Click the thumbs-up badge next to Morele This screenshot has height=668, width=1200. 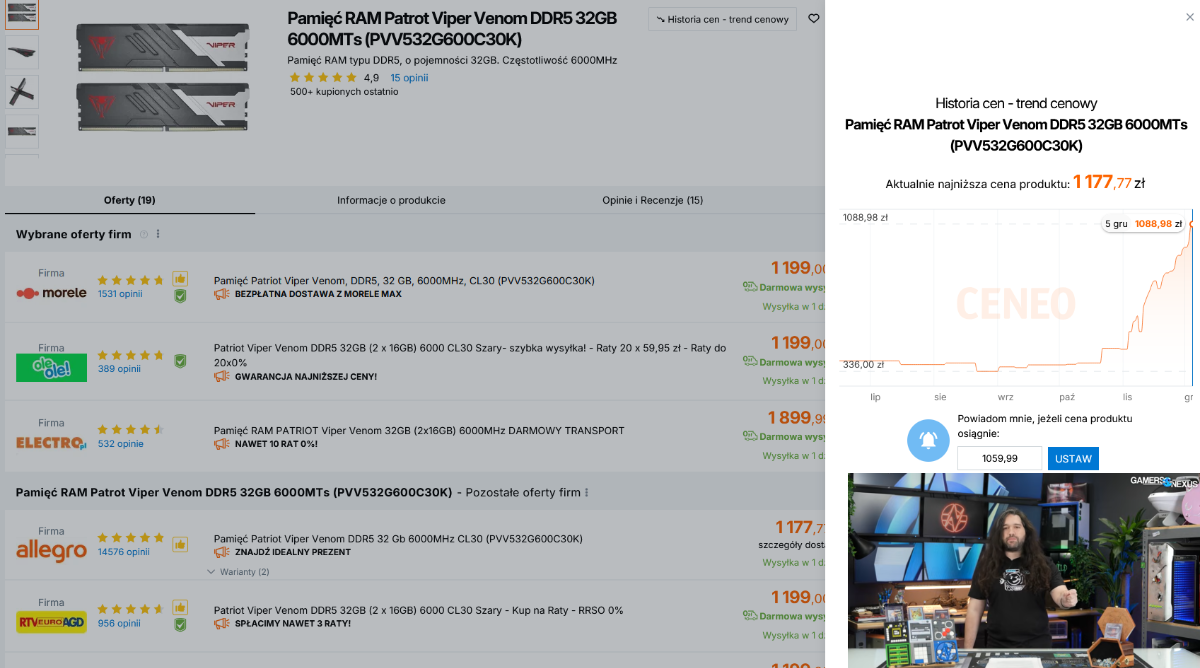point(180,279)
